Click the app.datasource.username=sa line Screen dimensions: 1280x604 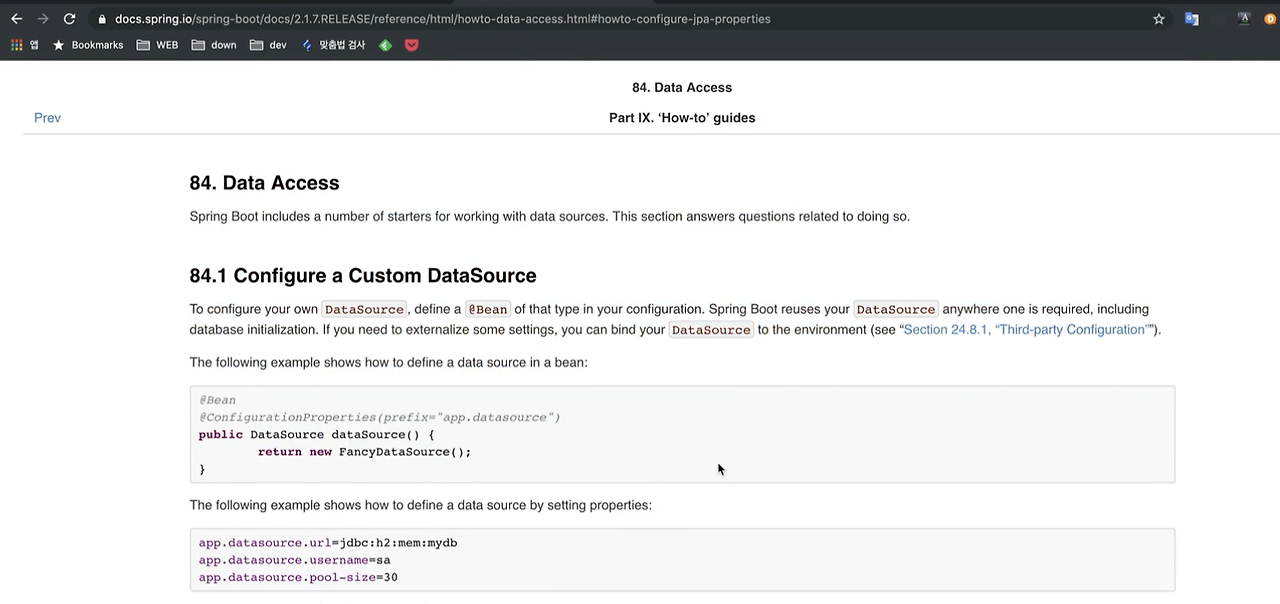click(295, 560)
